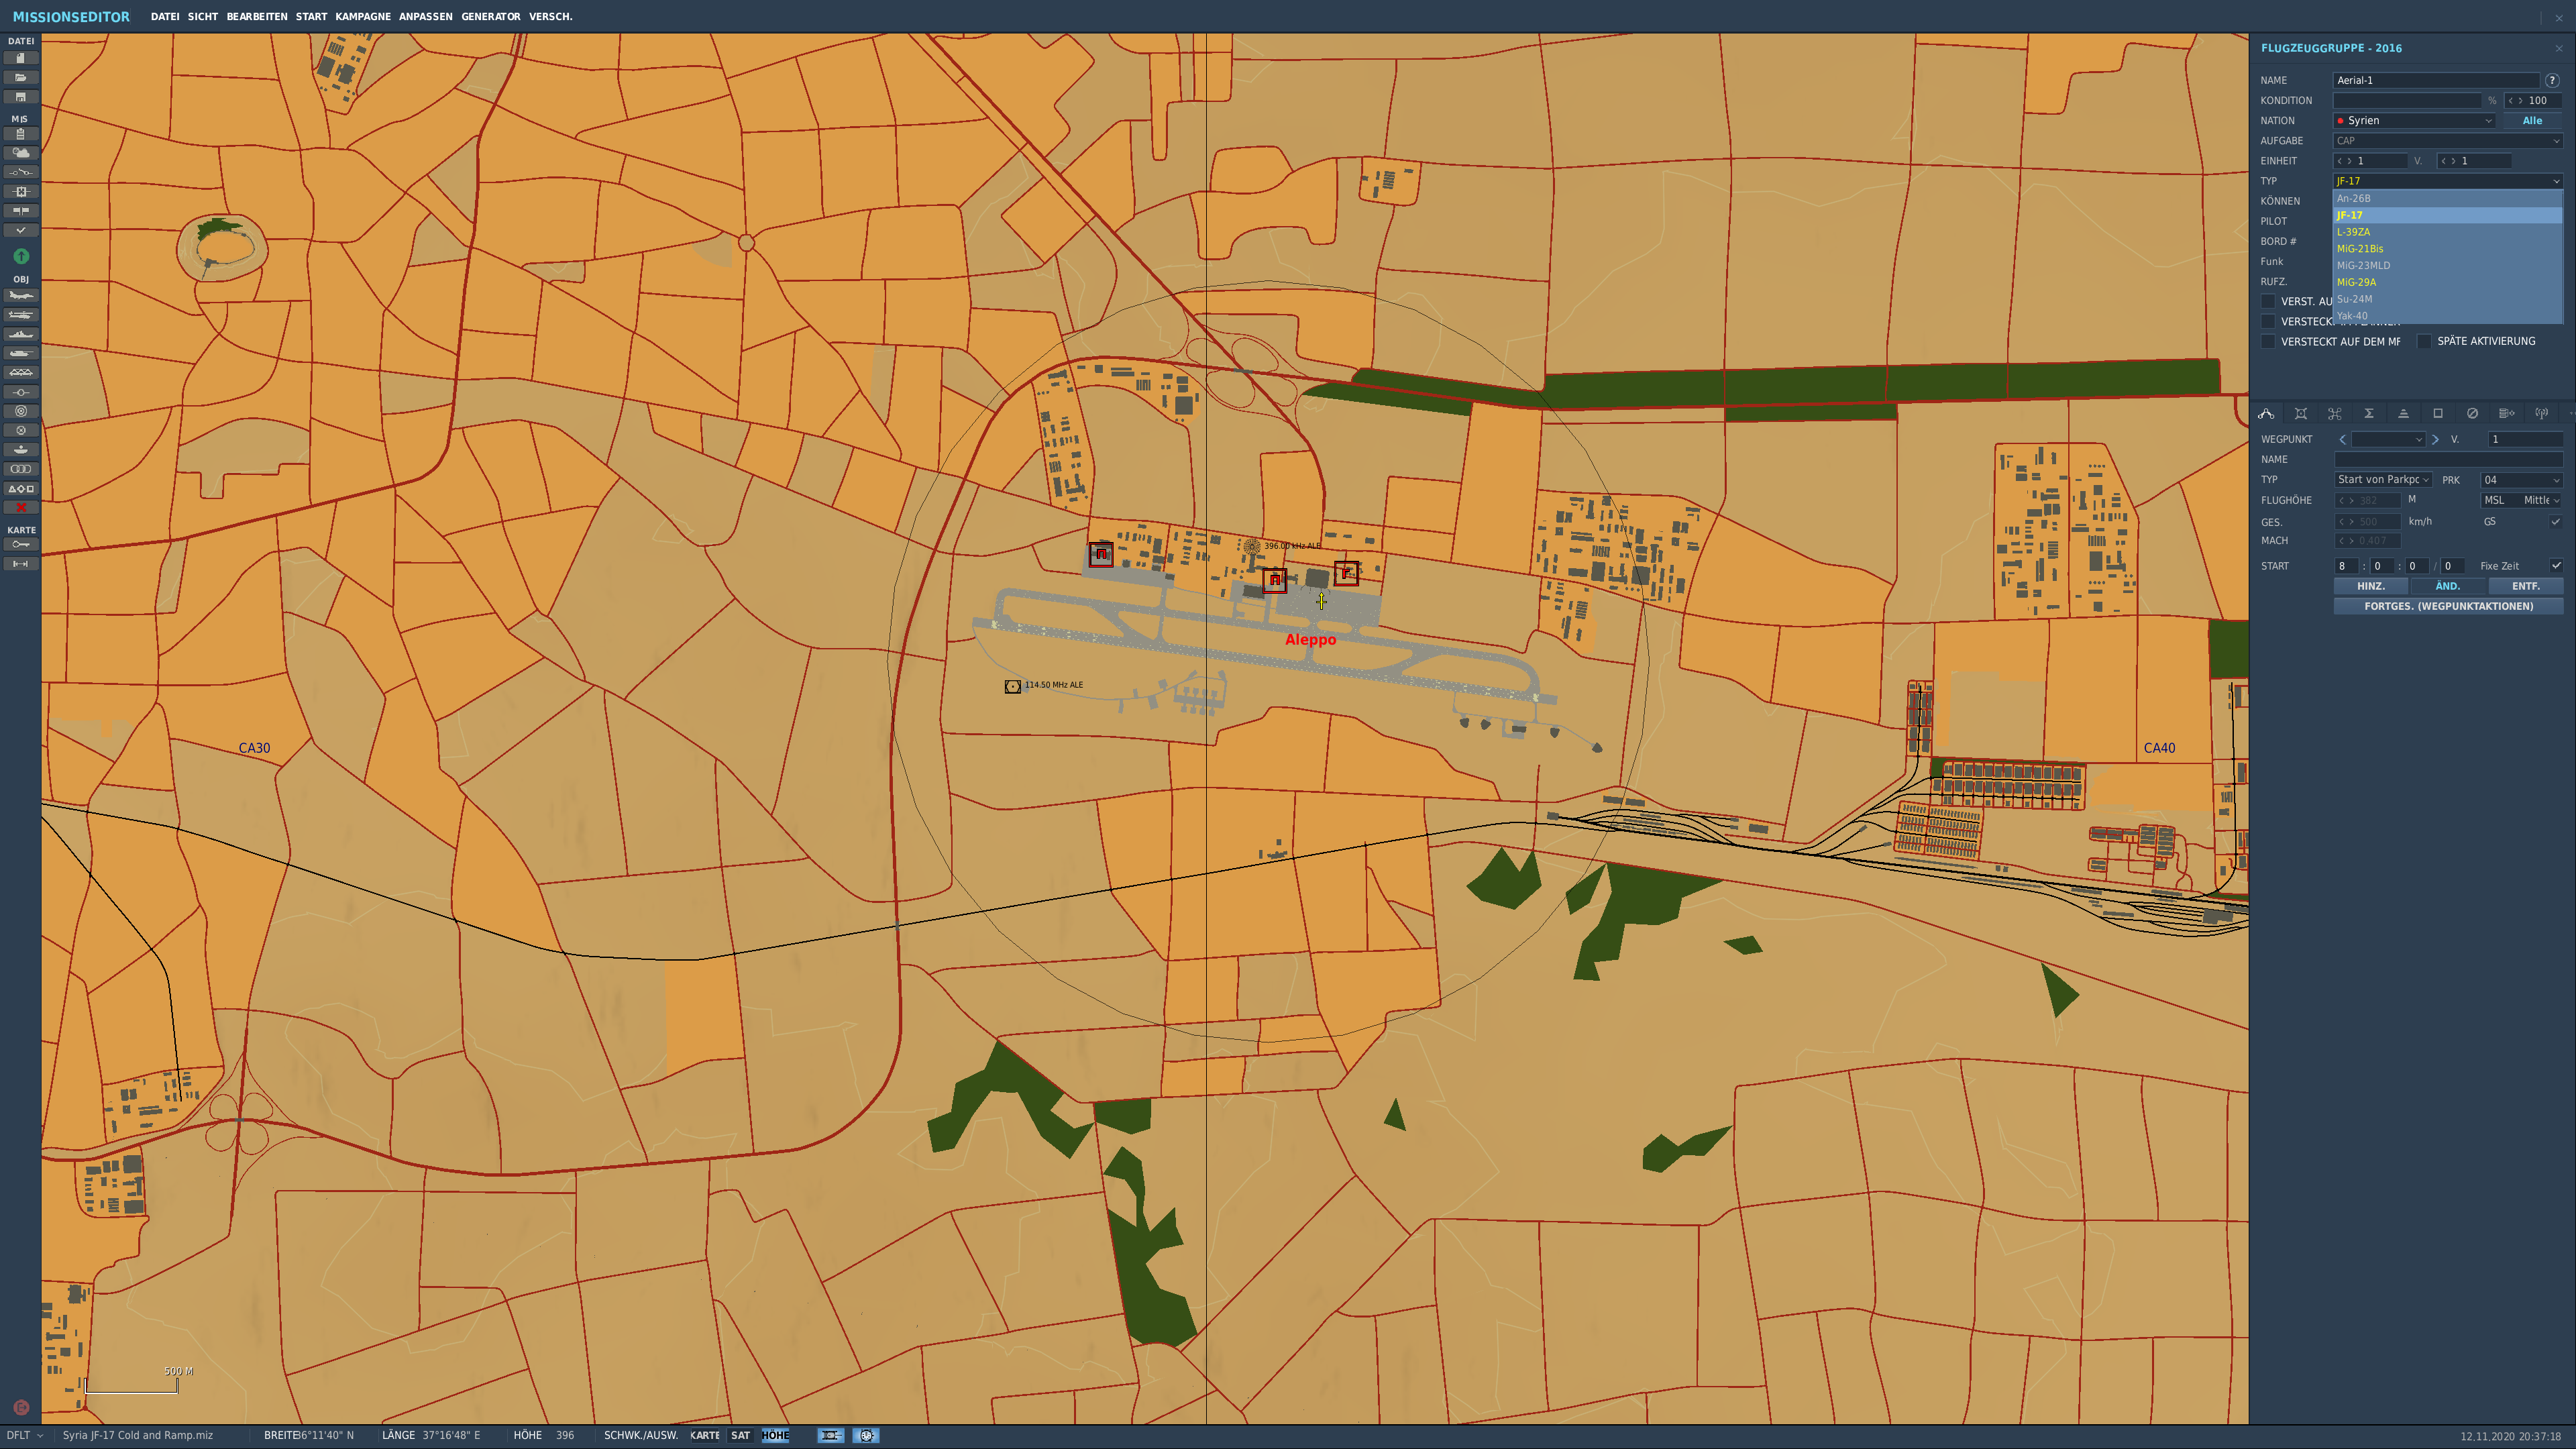Open the DATEI menu
The height and width of the screenshot is (1449, 2576).
(165, 17)
